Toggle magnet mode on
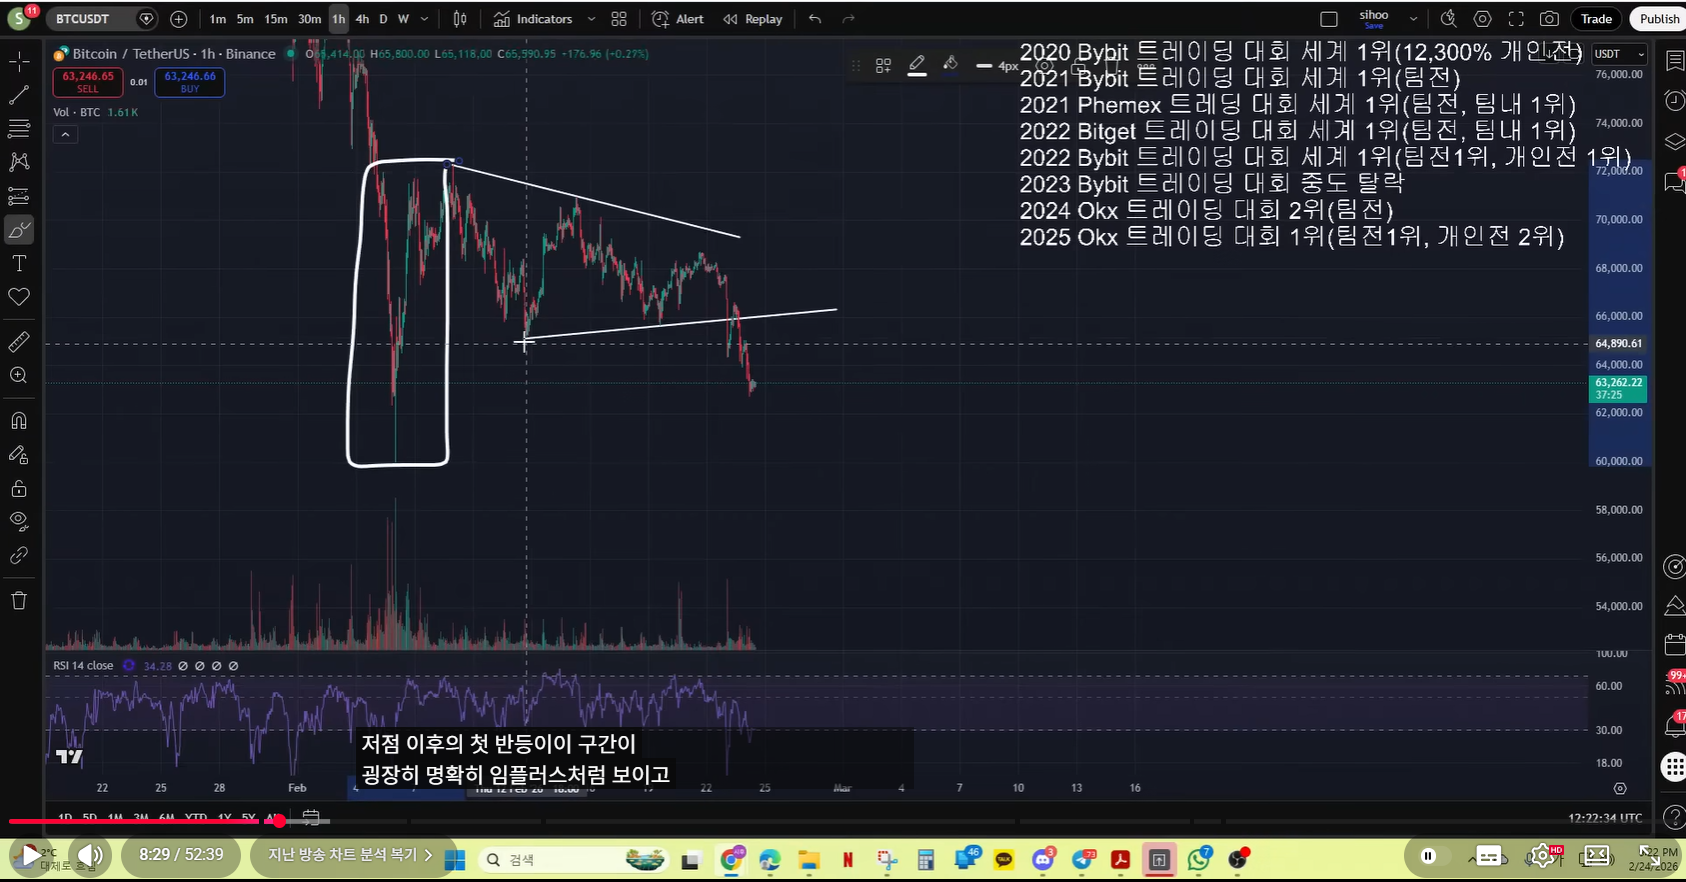The width and height of the screenshot is (1686, 882). [19, 421]
